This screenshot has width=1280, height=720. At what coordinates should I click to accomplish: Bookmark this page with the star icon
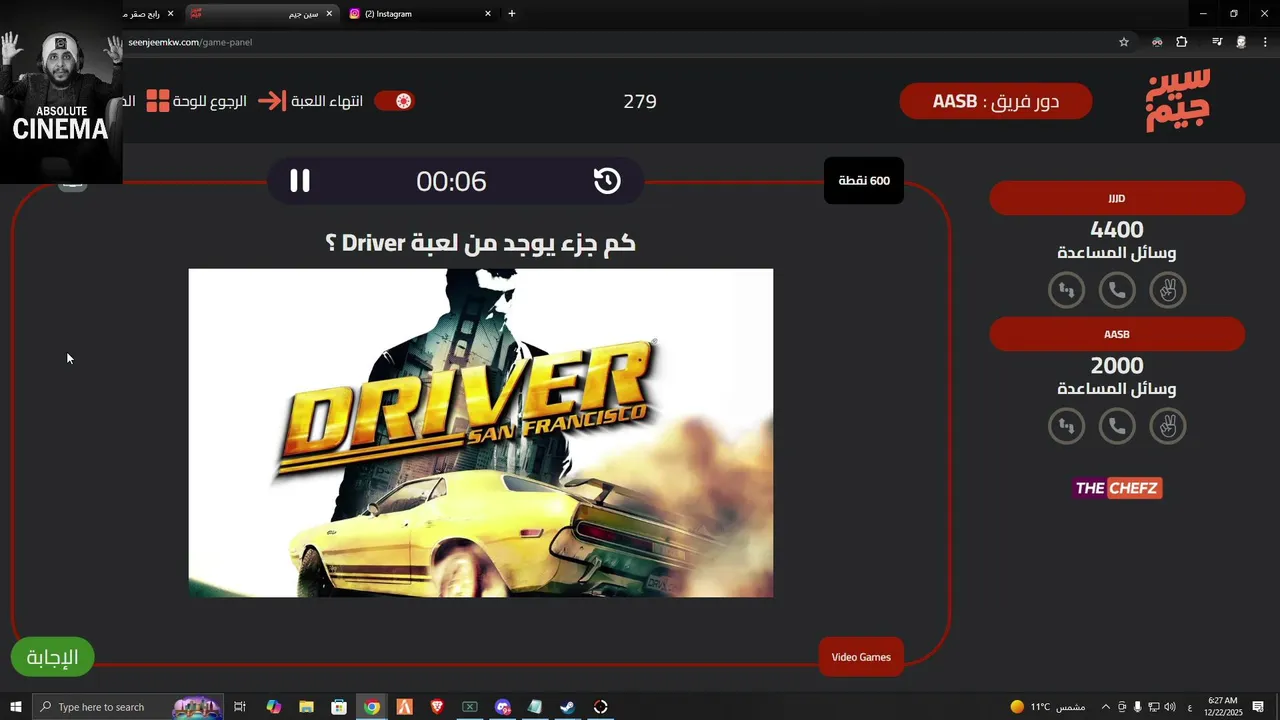pos(1124,42)
